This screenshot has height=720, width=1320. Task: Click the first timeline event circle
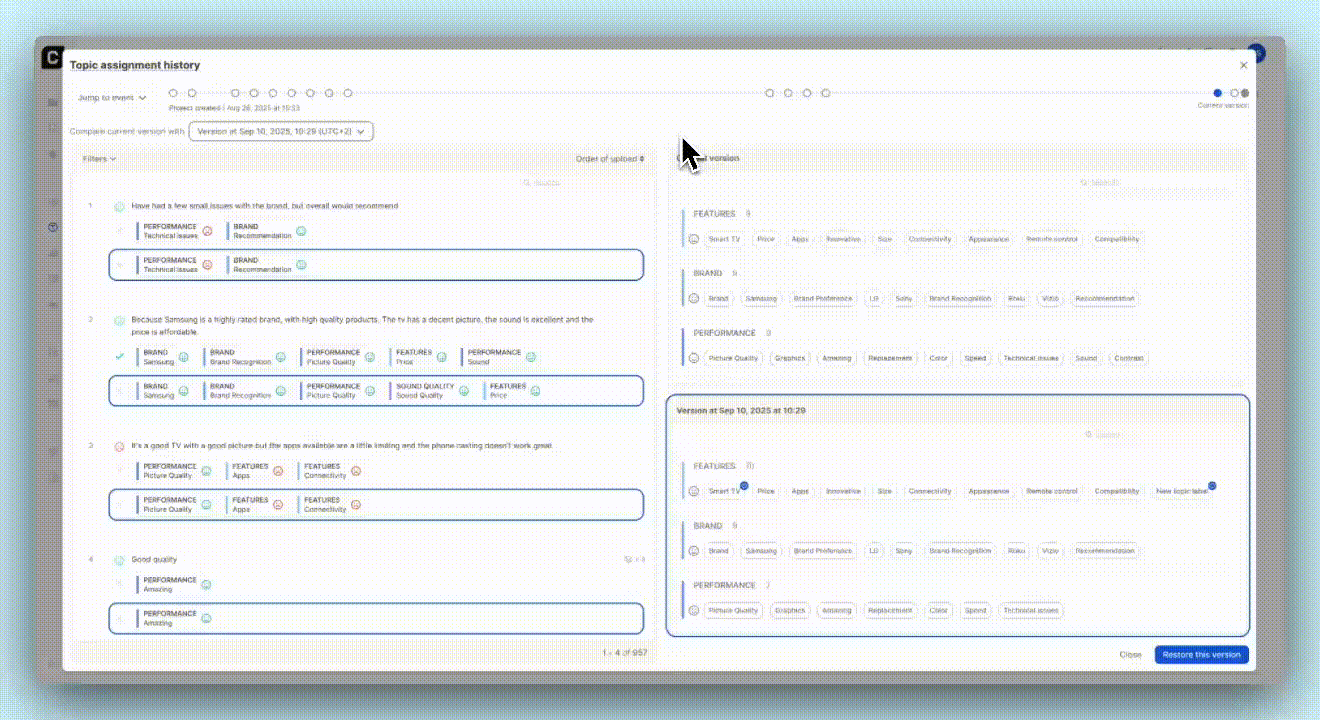point(173,93)
